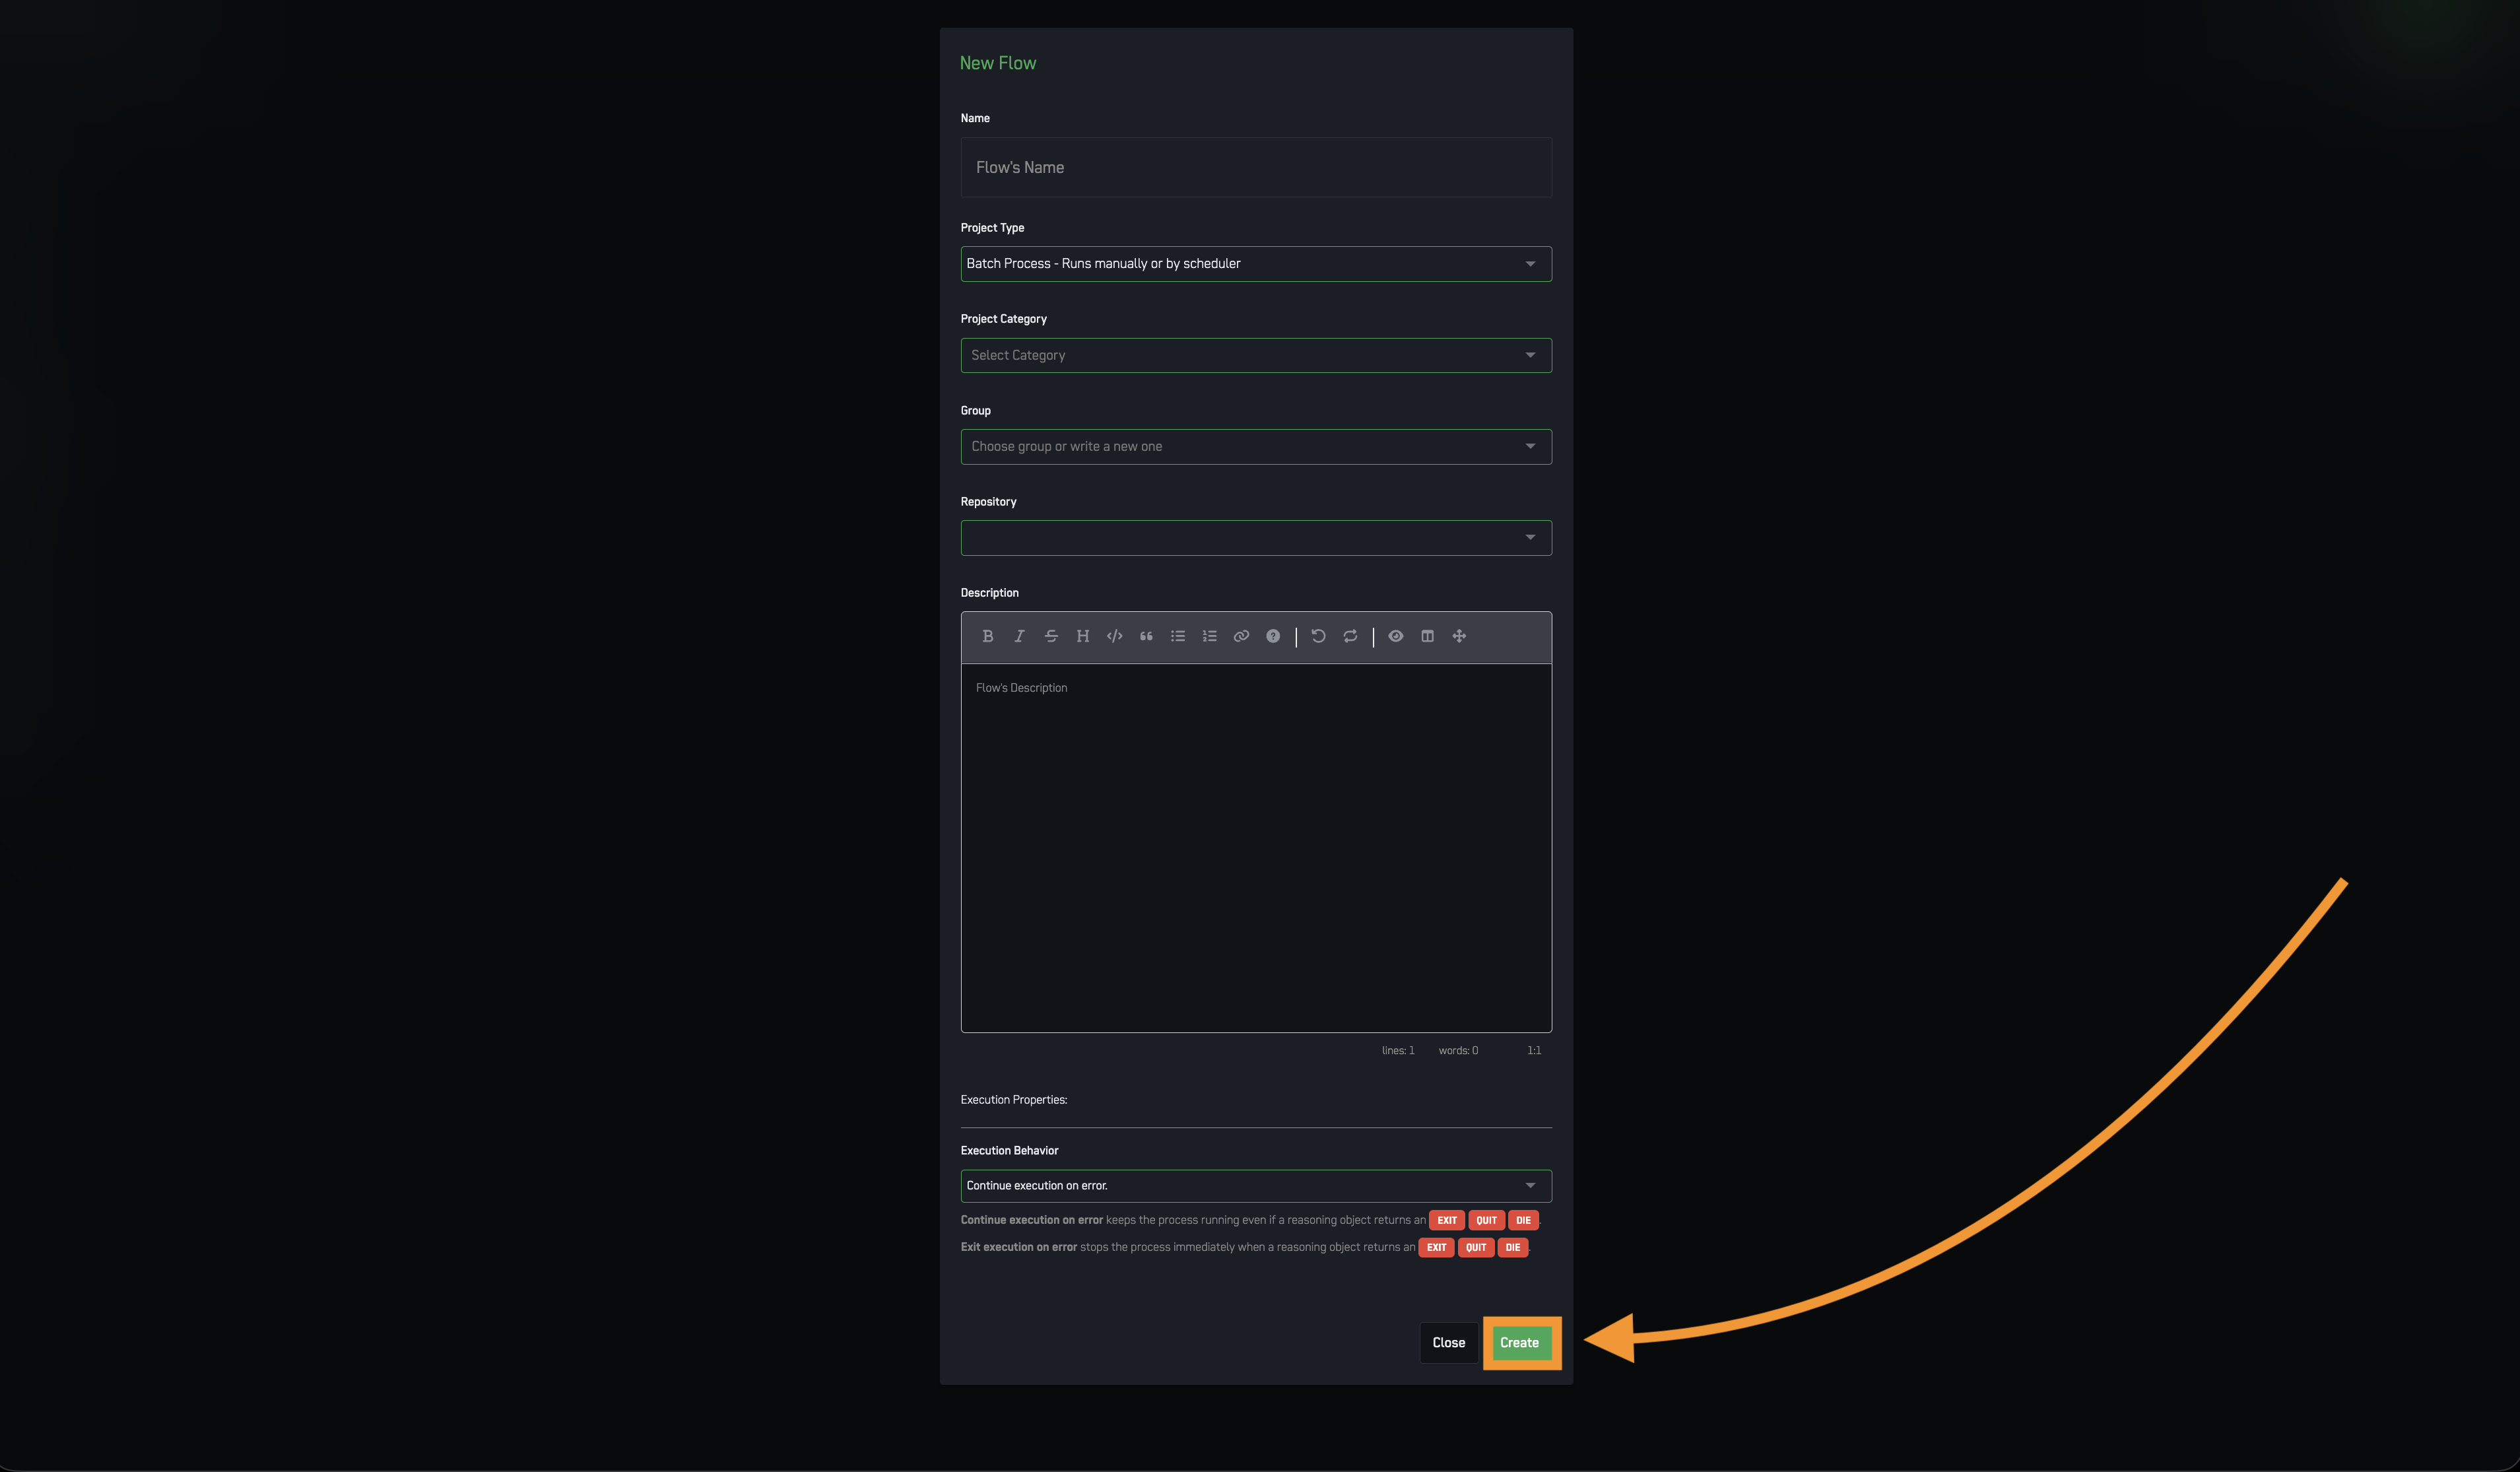Image resolution: width=2520 pixels, height=1472 pixels.
Task: Expand the Group chooser combo box
Action: (x=1256, y=447)
